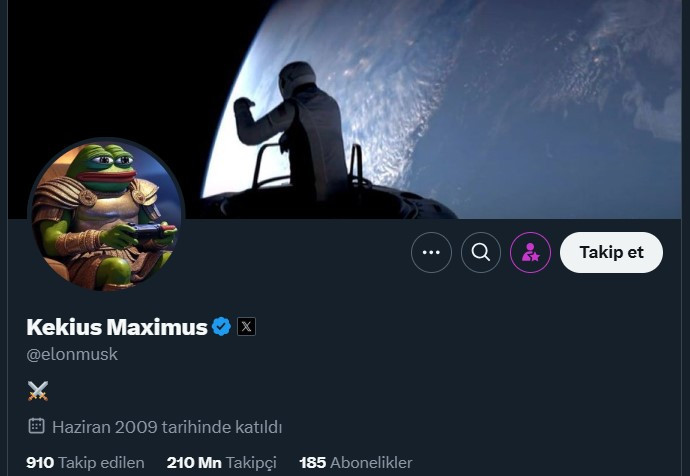
Task: Open the Pepe frog profile picture
Action: pyautogui.click(x=106, y=216)
